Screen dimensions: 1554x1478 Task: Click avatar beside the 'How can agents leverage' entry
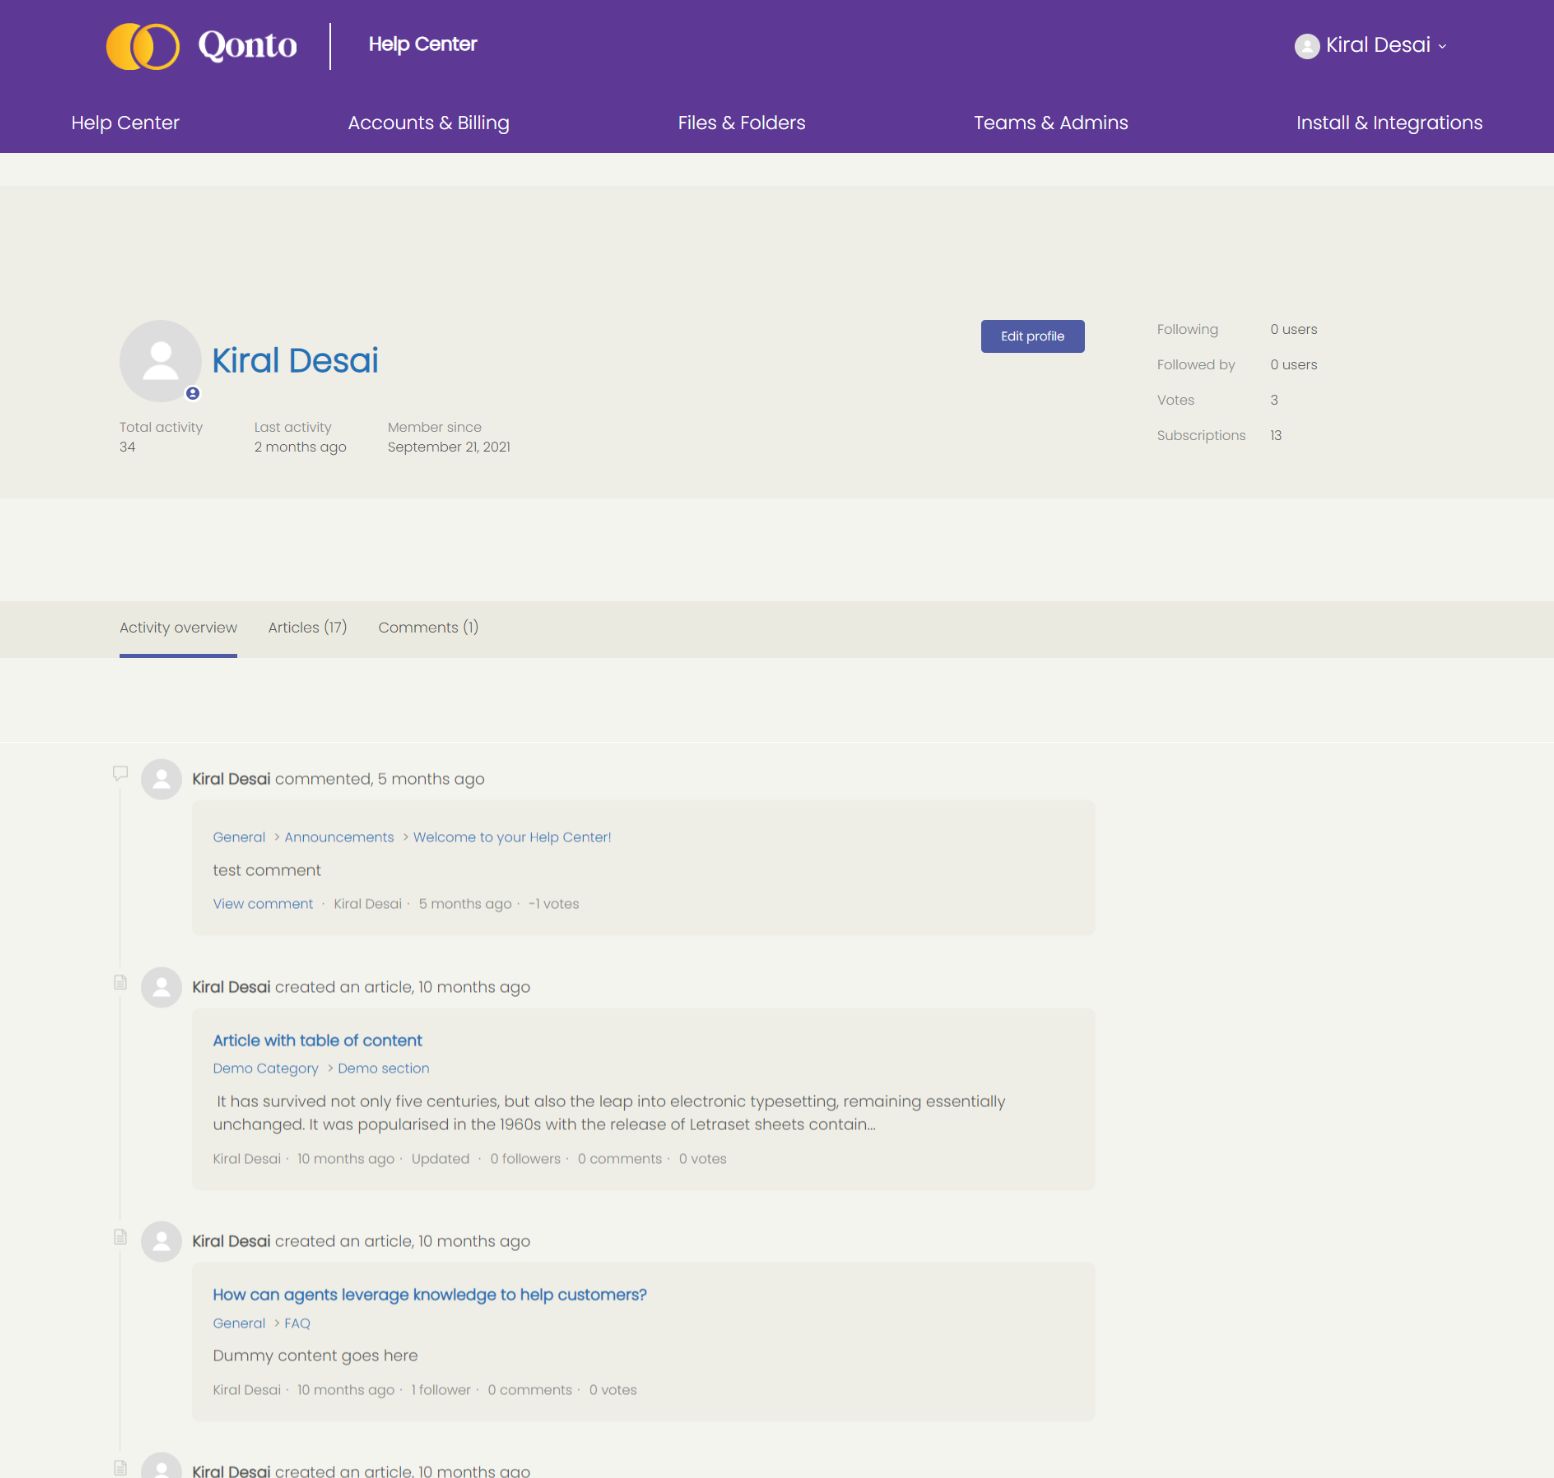(161, 1241)
